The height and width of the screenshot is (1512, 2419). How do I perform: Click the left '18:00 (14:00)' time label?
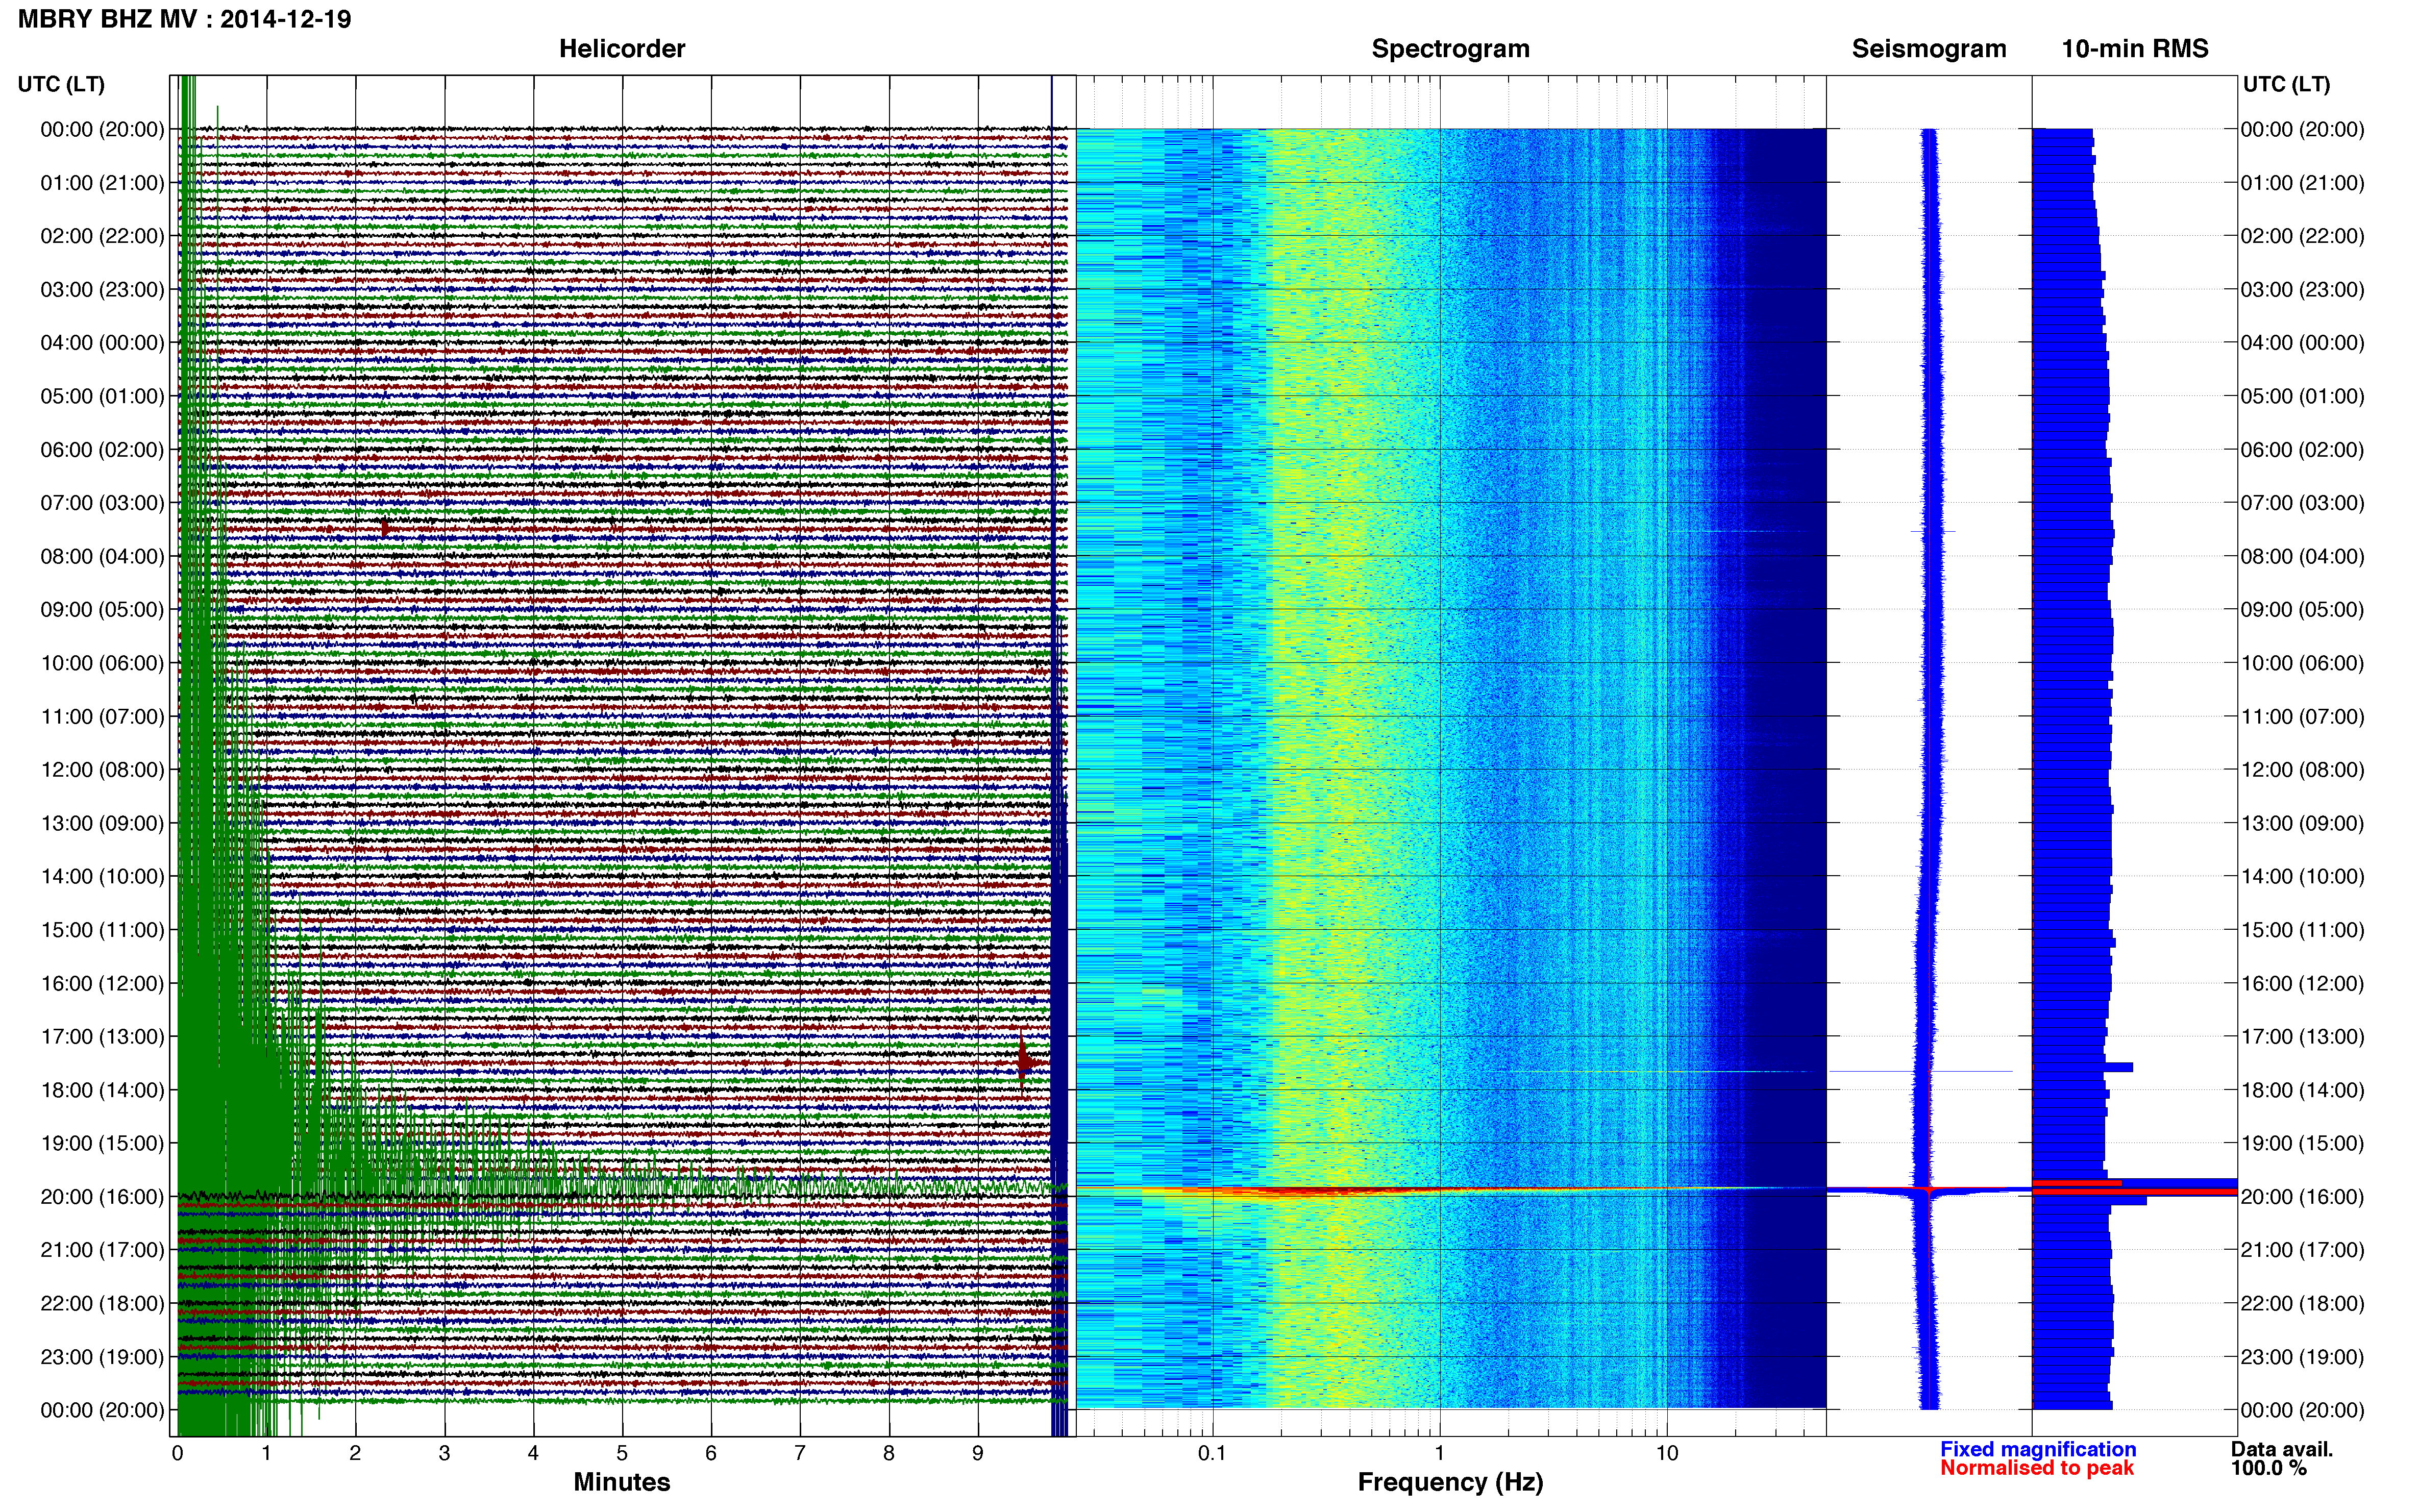click(102, 1090)
